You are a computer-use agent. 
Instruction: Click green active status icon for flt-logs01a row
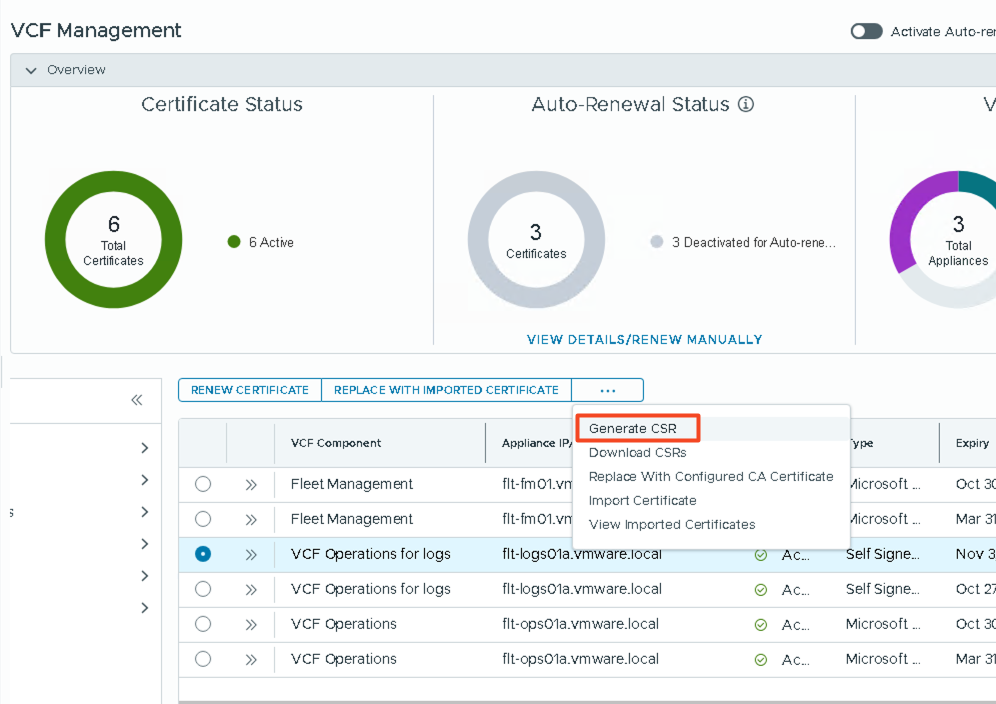761,555
